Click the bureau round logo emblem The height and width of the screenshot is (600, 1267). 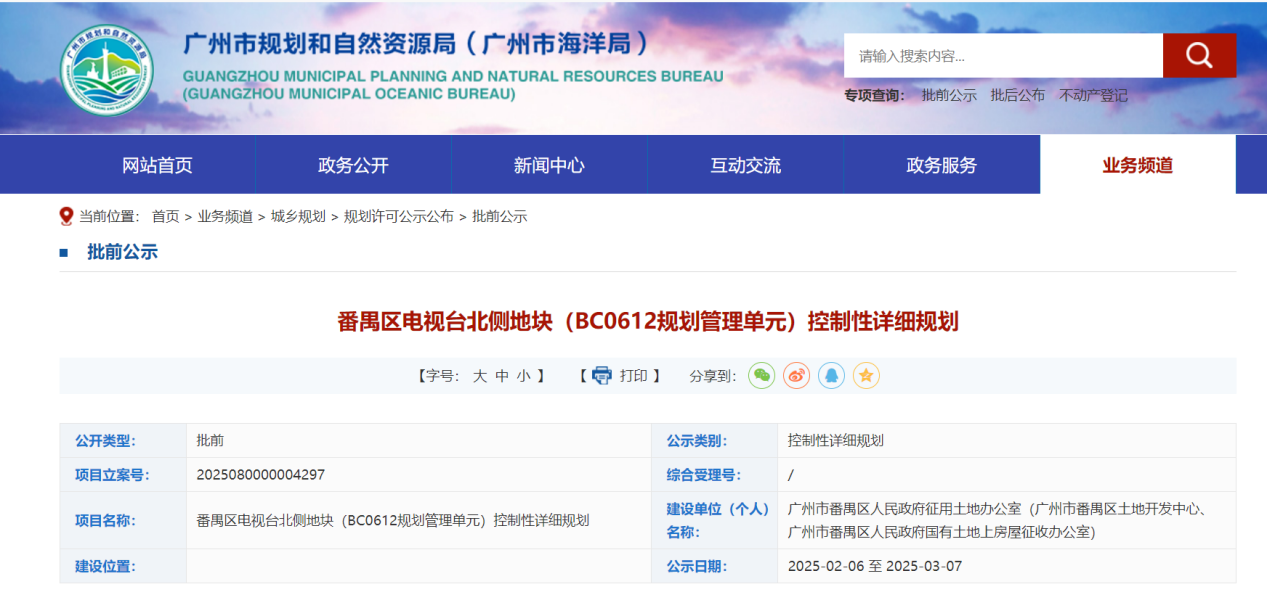[106, 68]
